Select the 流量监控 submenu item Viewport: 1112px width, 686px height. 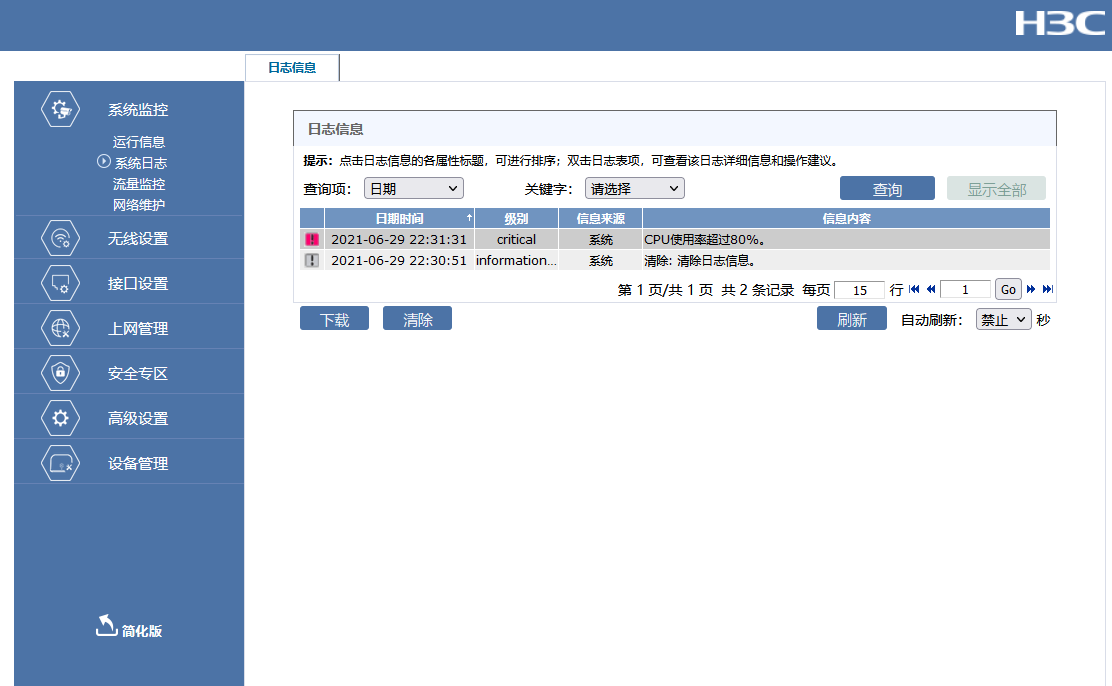pos(139,184)
